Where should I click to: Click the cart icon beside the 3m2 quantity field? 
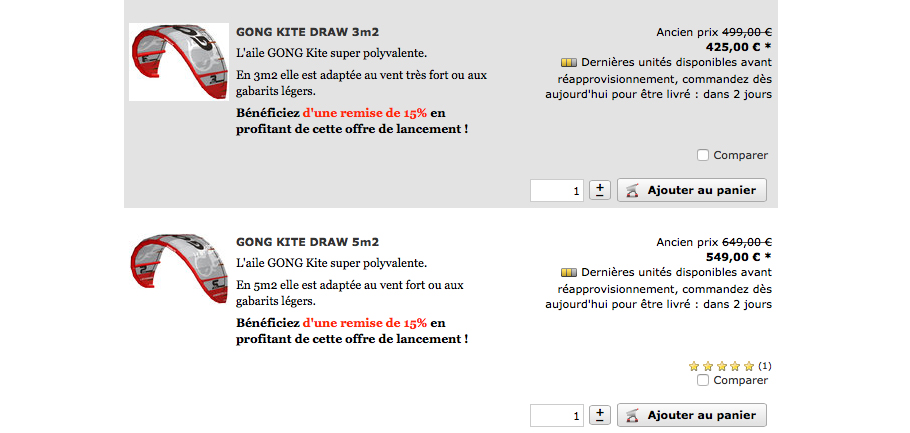pyautogui.click(x=633, y=190)
